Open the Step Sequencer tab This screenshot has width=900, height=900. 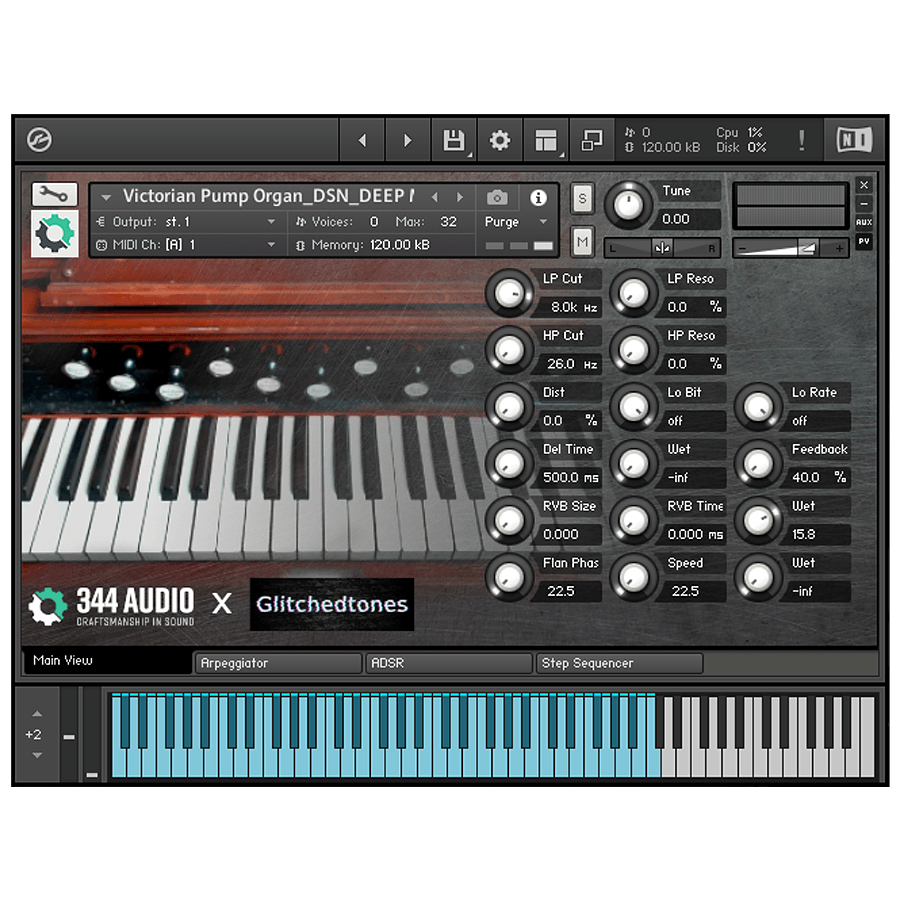click(619, 663)
